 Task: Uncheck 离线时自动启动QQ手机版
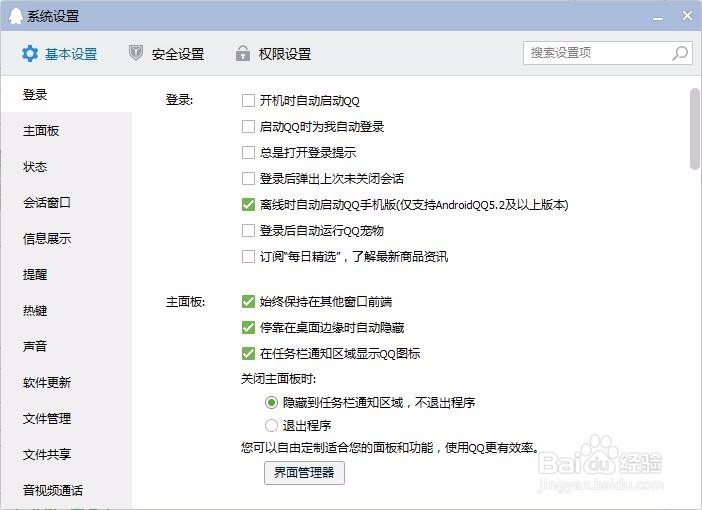click(248, 204)
